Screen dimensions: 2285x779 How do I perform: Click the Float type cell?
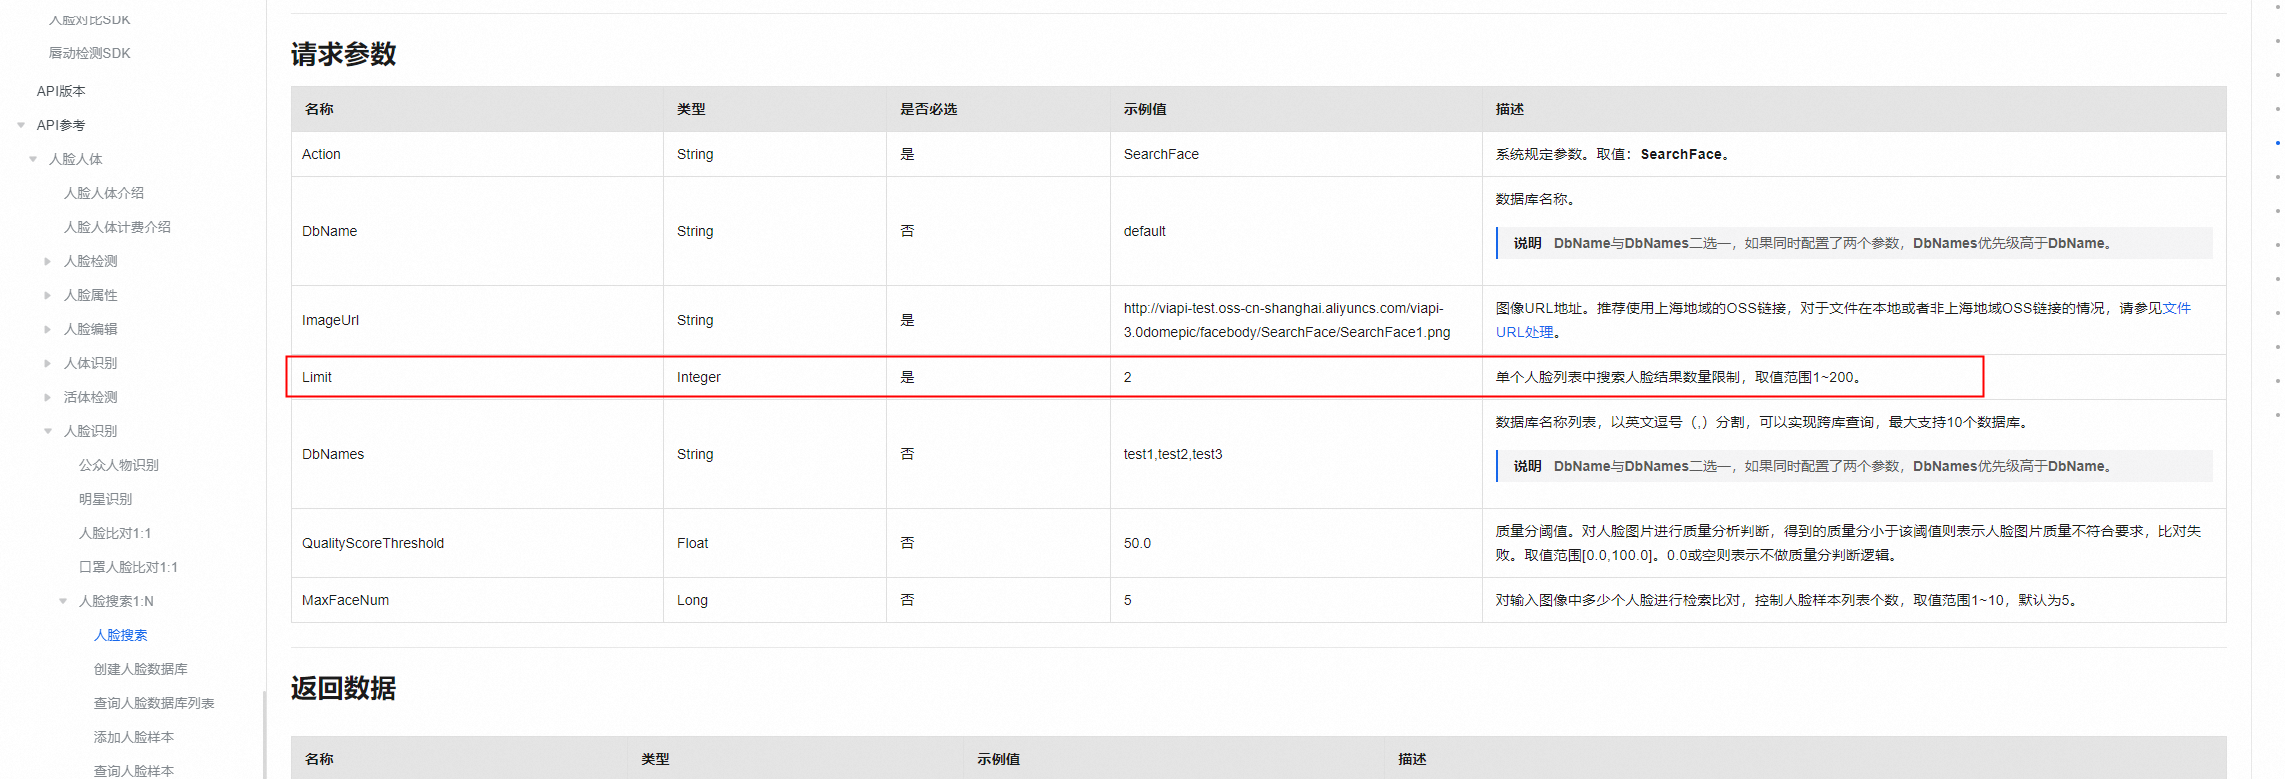(x=692, y=543)
